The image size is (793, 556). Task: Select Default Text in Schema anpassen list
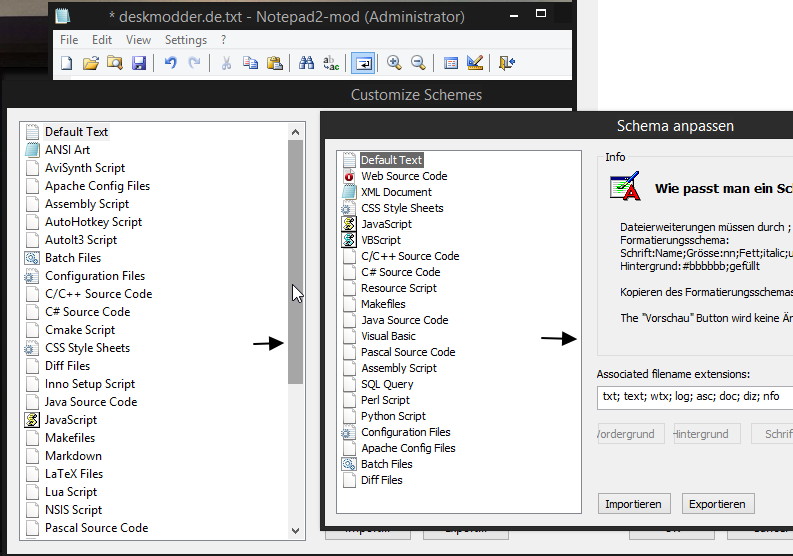391,160
